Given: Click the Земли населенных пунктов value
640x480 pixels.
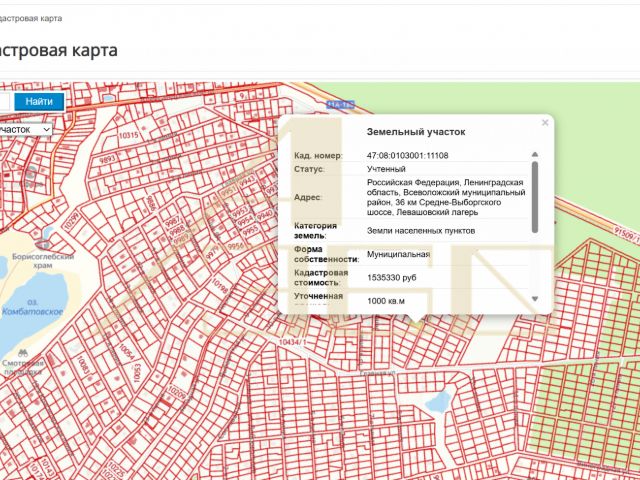Looking at the screenshot, I should tap(420, 231).
